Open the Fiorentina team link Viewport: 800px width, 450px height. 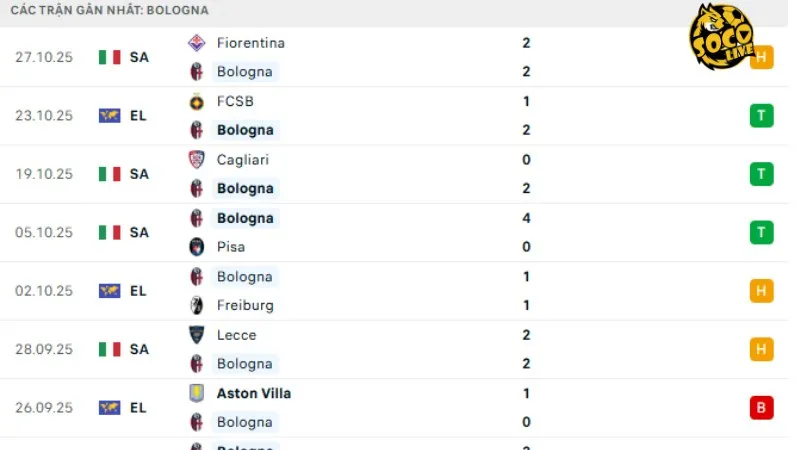250,43
